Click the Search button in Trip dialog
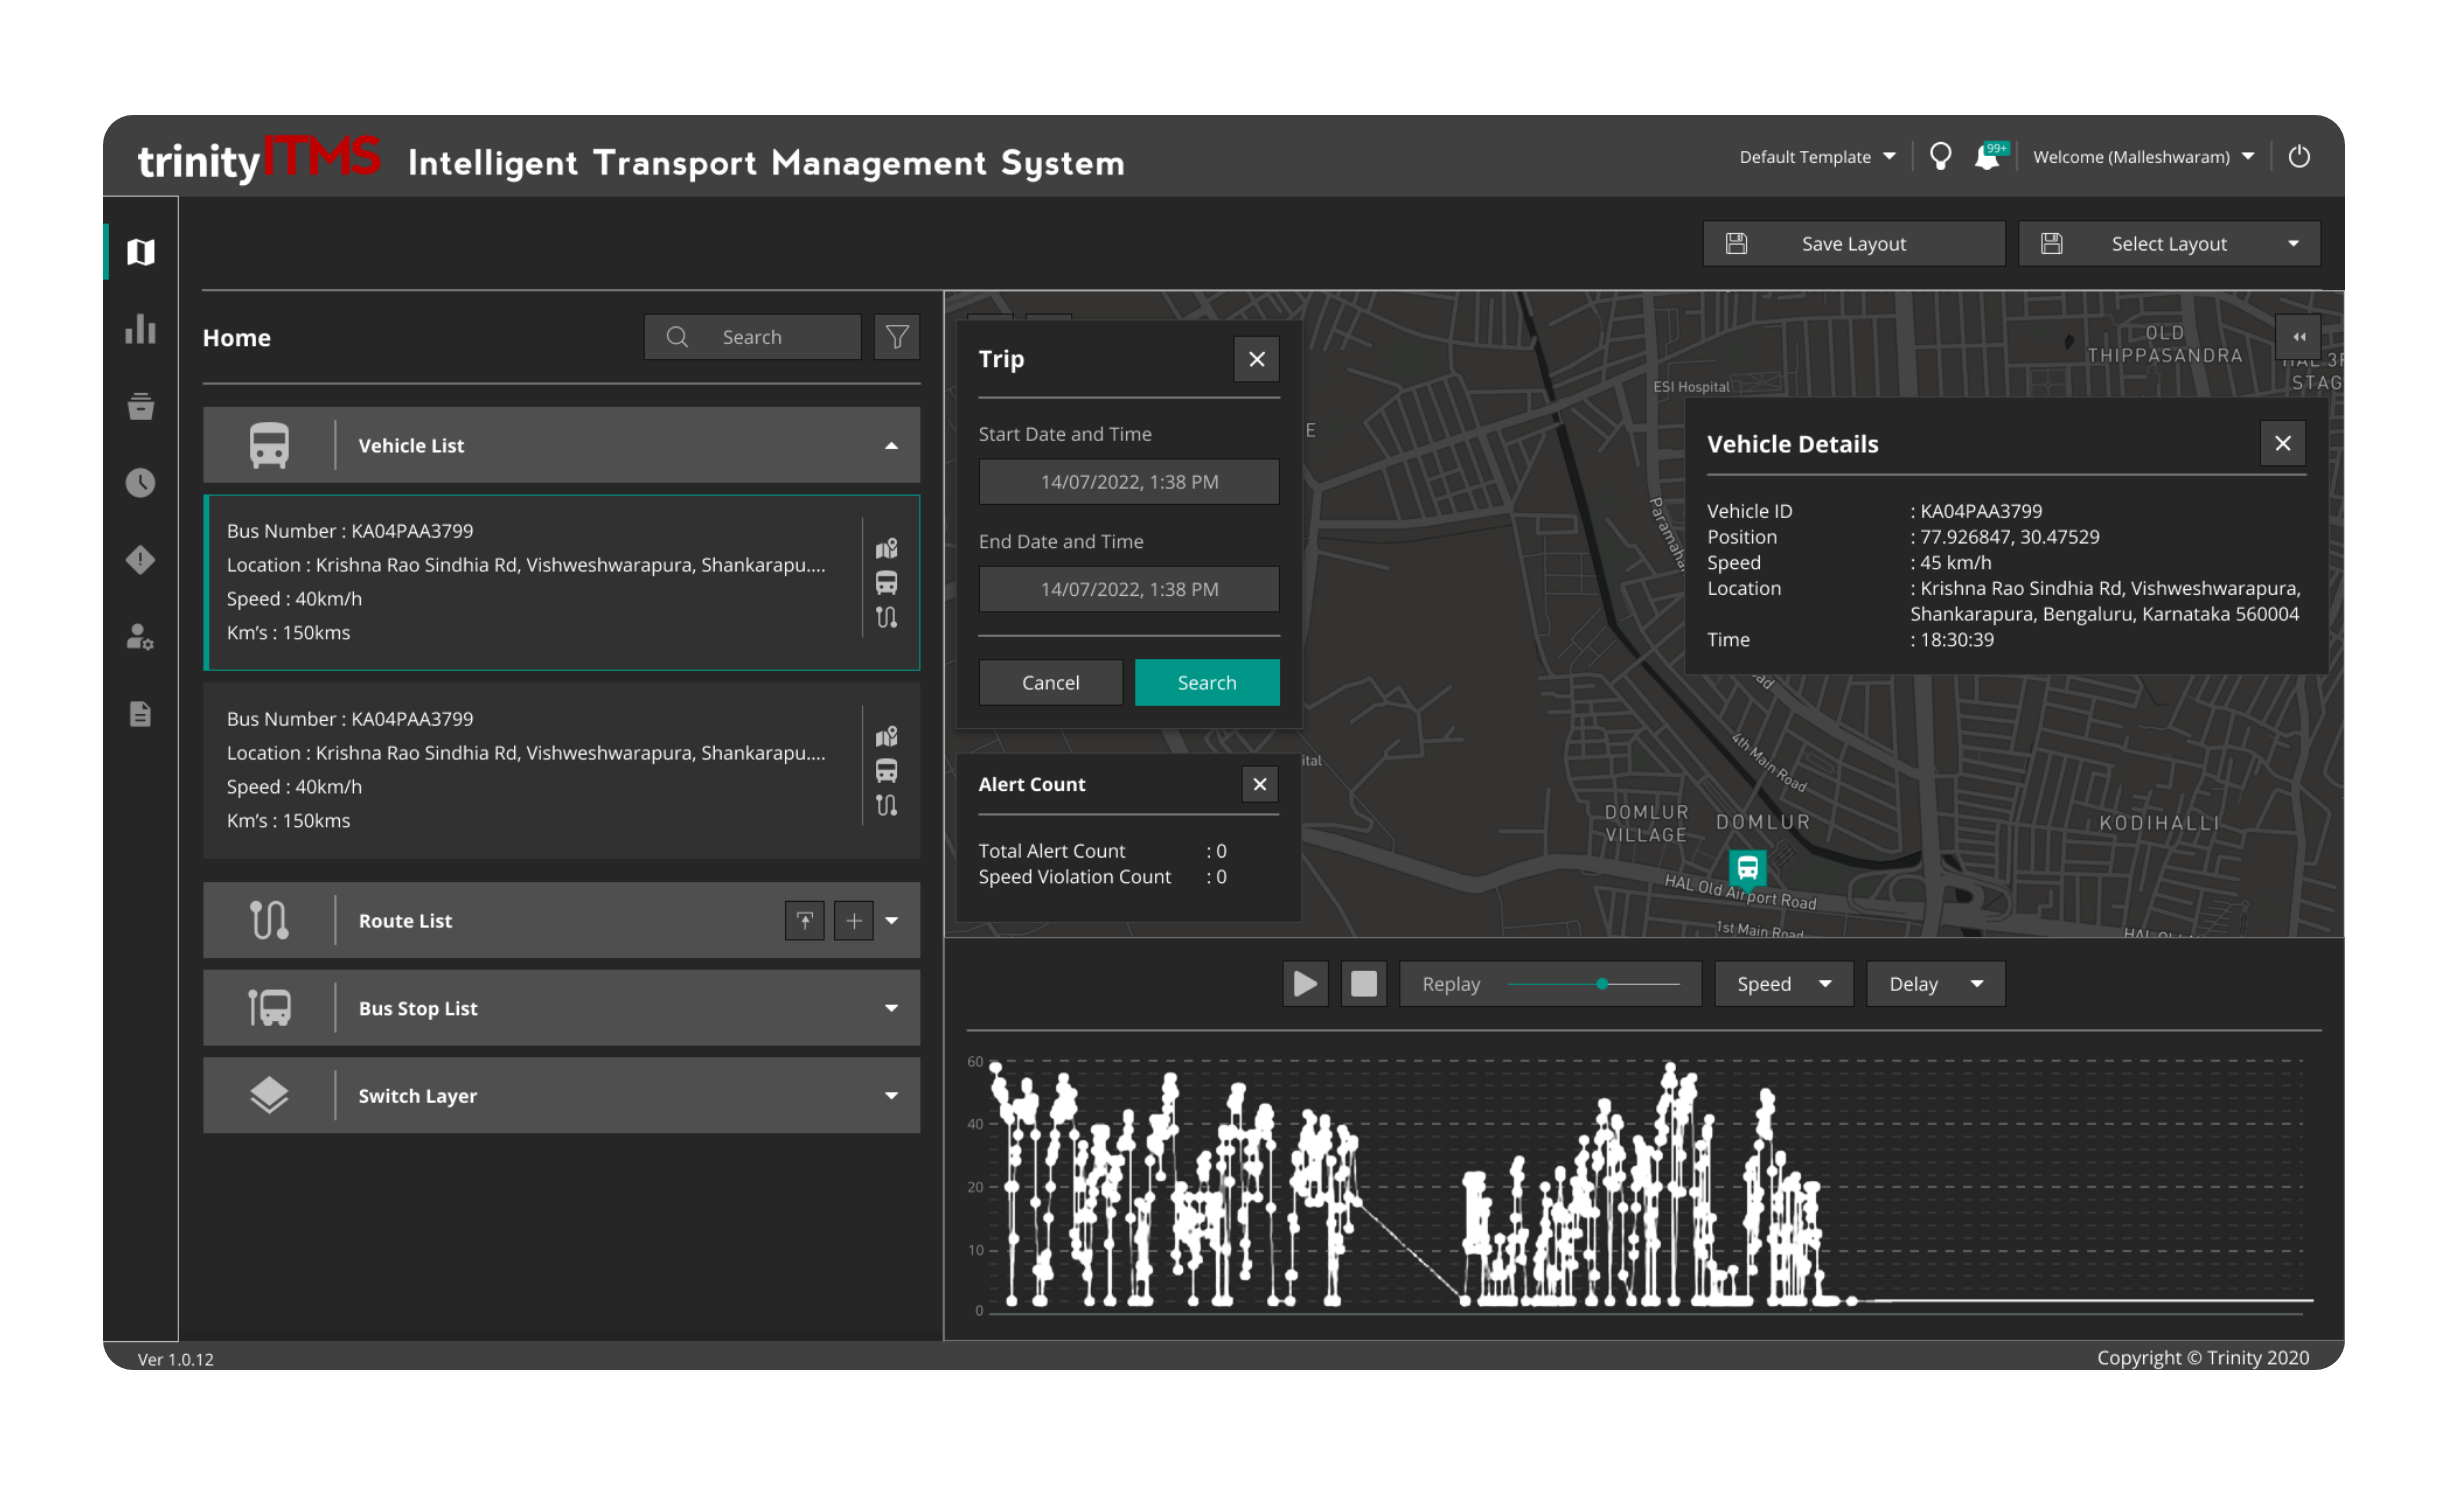Screen dimensions: 2448x1485 (1207, 683)
